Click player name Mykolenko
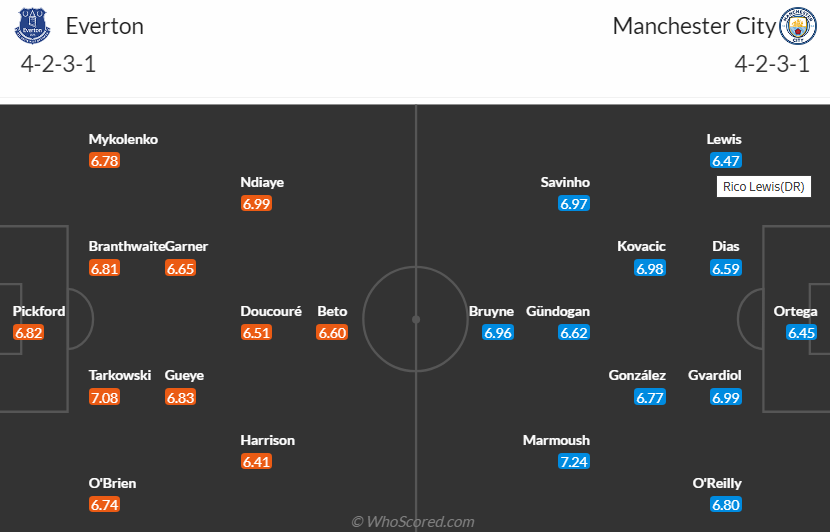 point(123,139)
